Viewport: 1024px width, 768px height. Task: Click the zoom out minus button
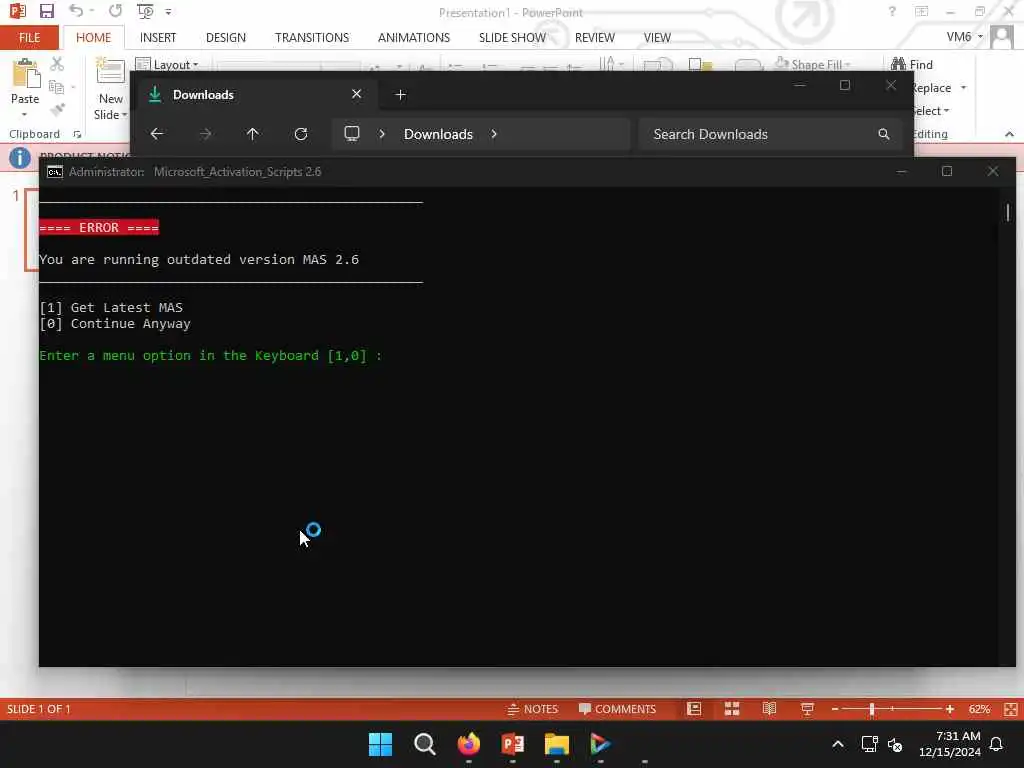coord(835,709)
